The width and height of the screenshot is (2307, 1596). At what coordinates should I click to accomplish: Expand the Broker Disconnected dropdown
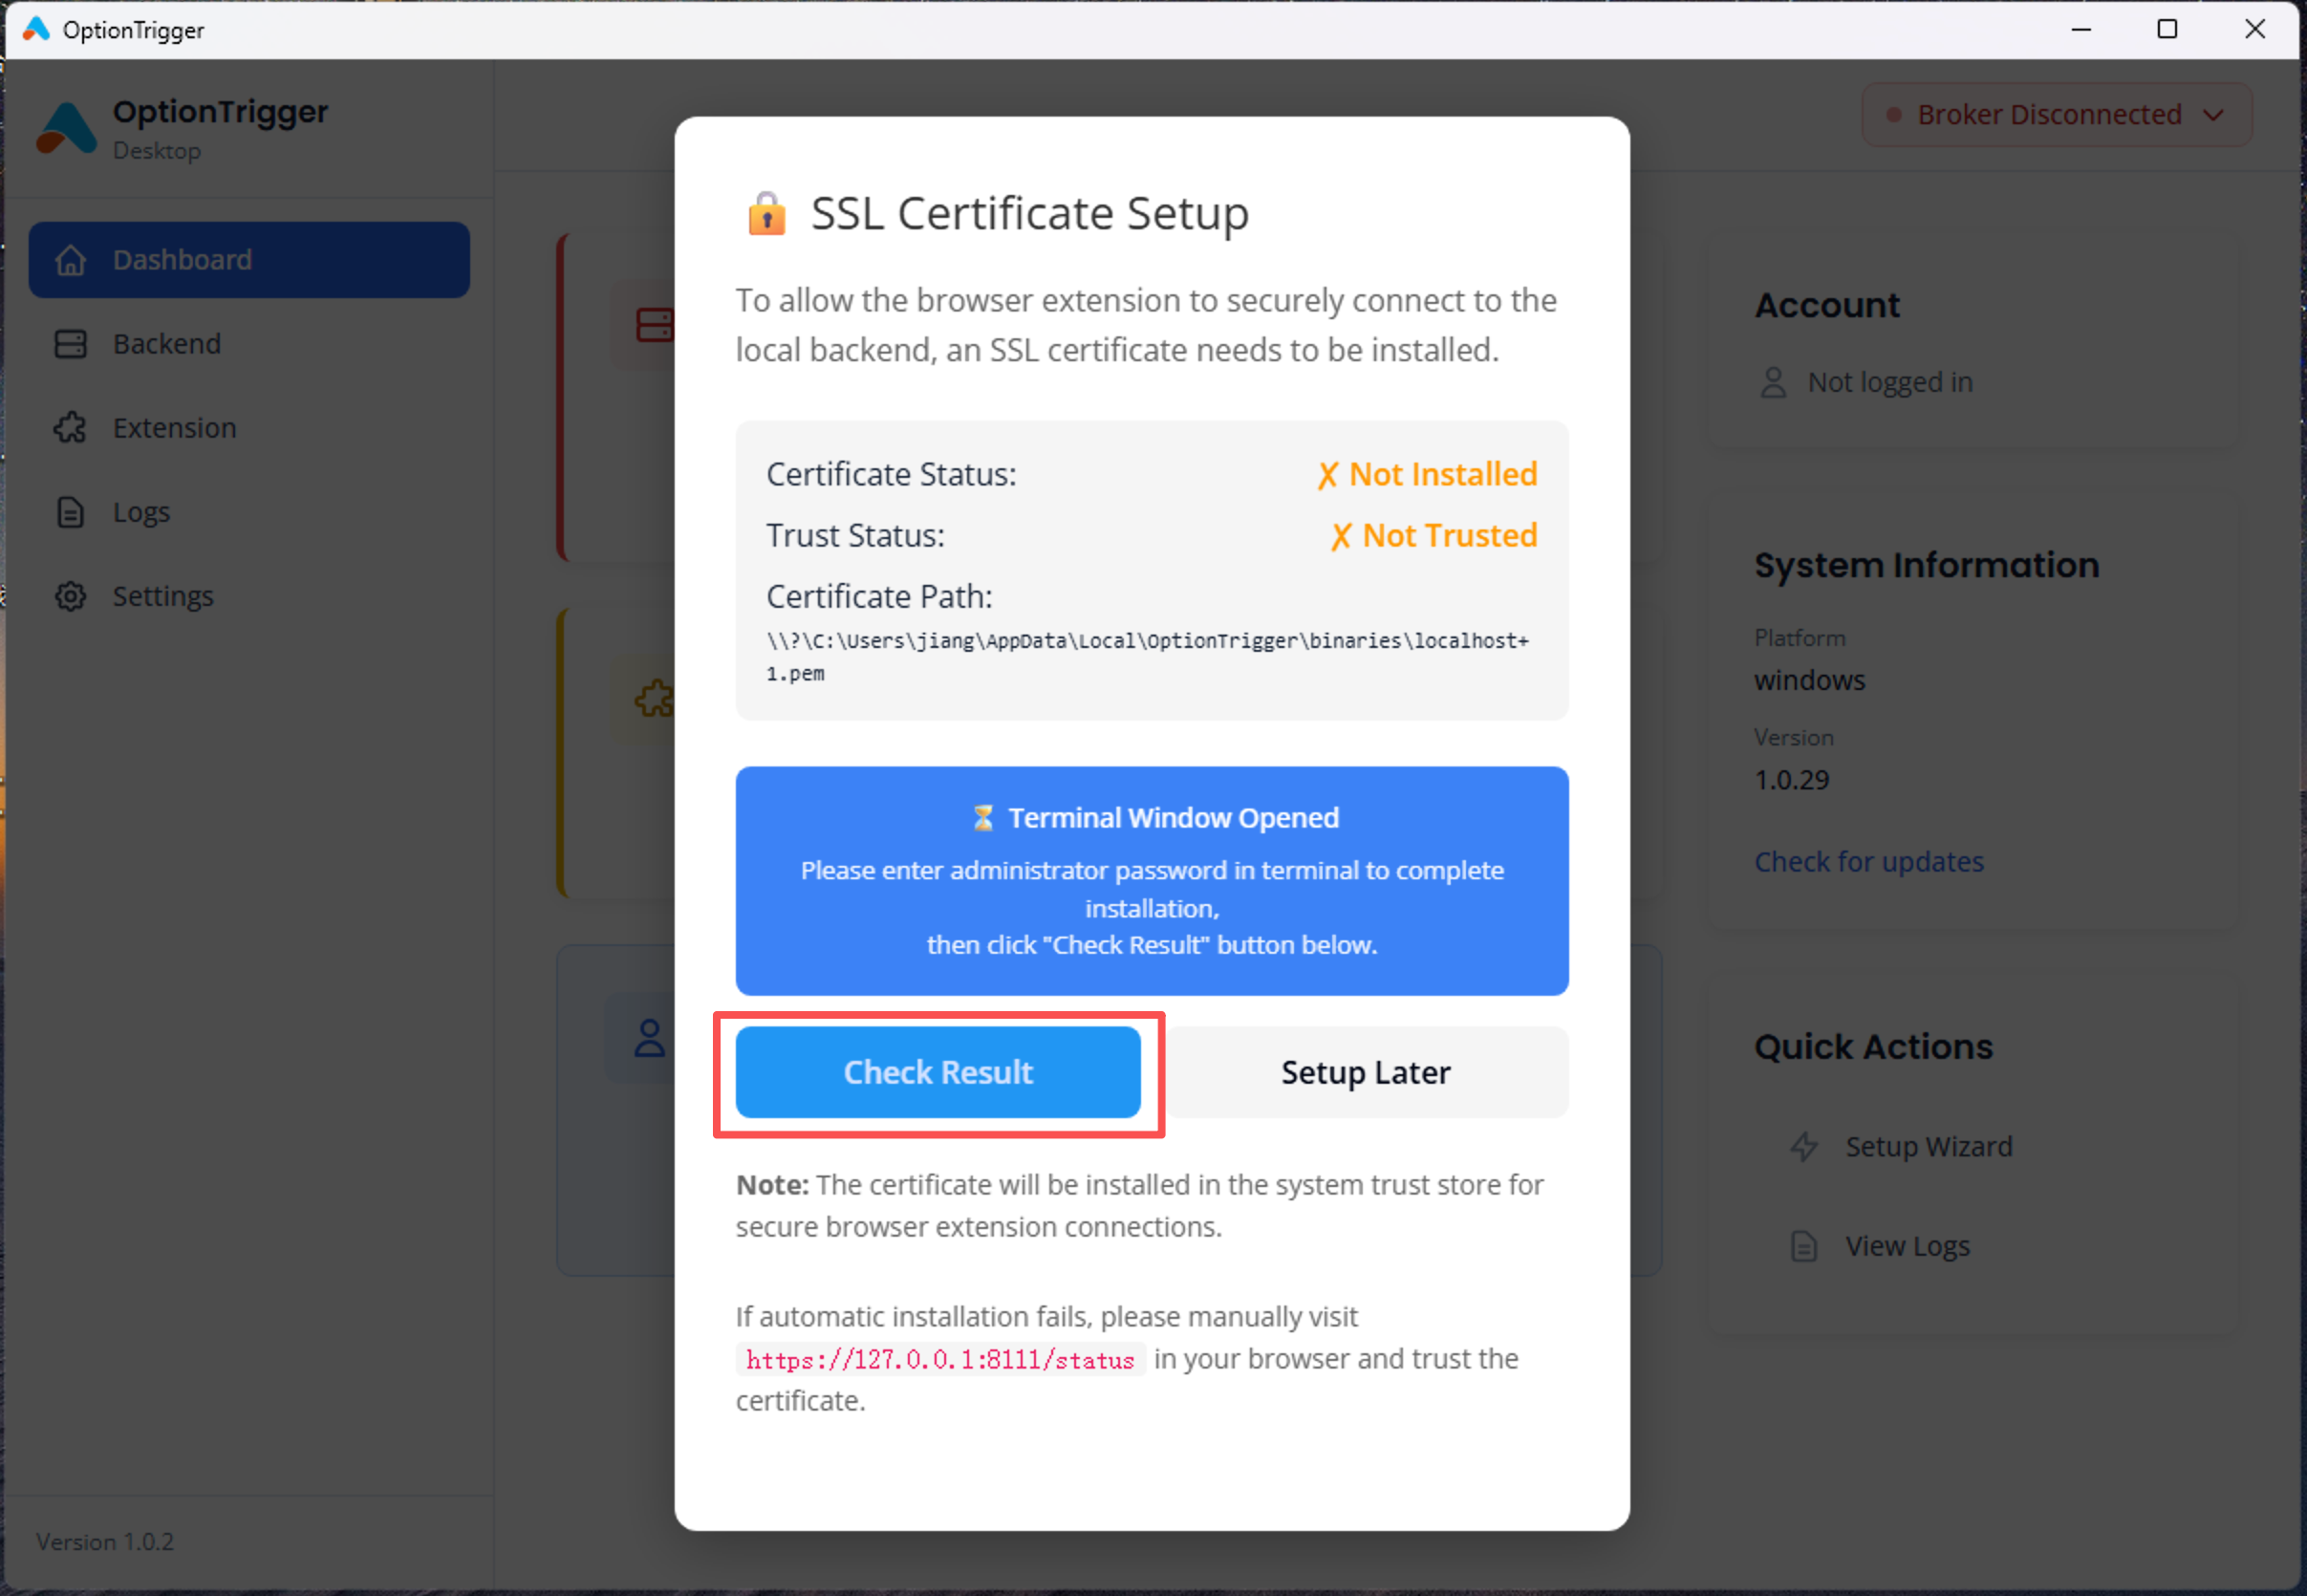tap(2056, 115)
